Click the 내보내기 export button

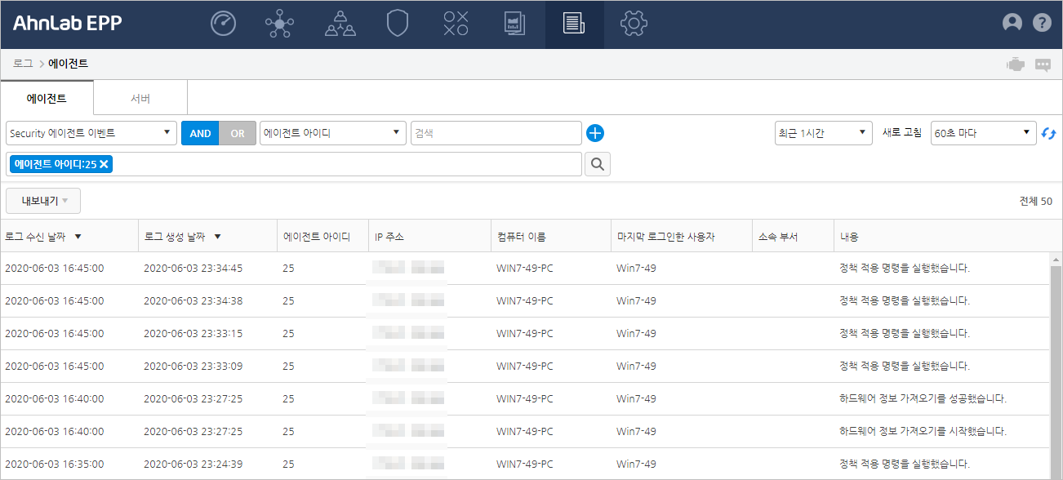(x=44, y=201)
